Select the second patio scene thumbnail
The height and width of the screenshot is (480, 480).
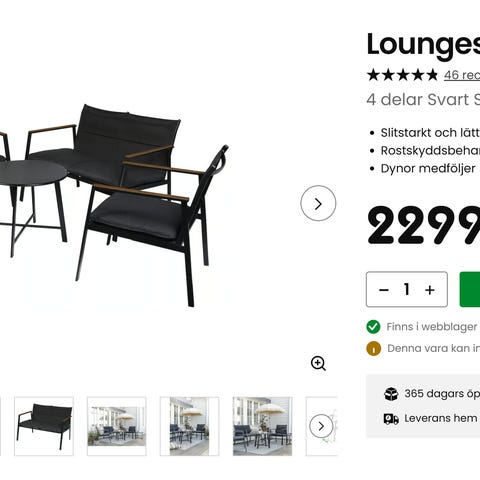117,426
